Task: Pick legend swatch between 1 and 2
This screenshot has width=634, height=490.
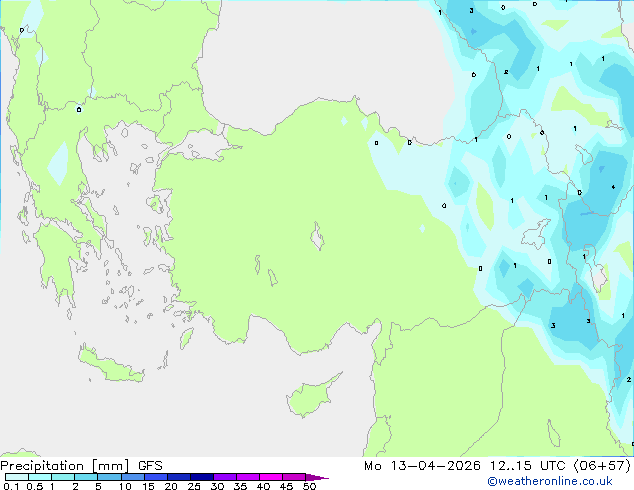Action: [63, 477]
